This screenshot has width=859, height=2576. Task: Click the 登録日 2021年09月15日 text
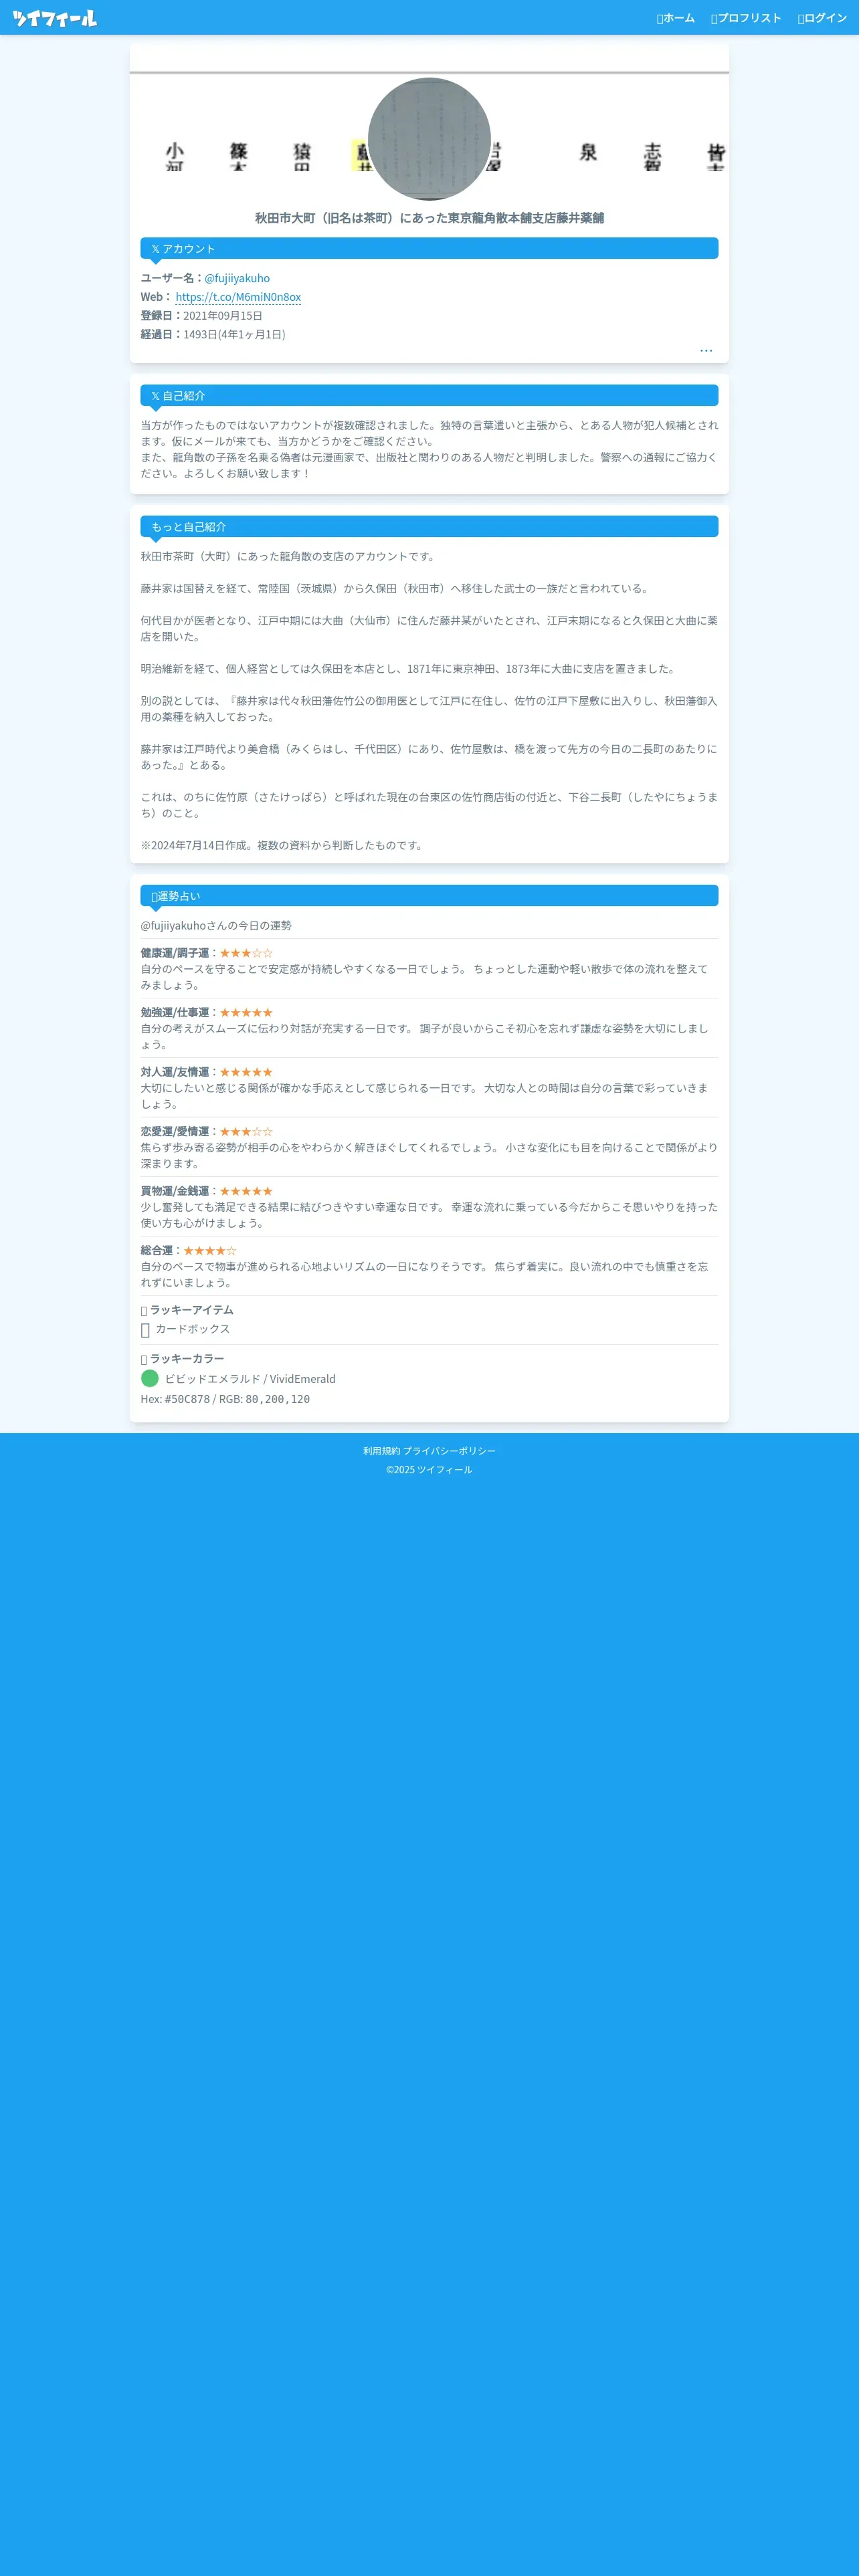(x=201, y=315)
